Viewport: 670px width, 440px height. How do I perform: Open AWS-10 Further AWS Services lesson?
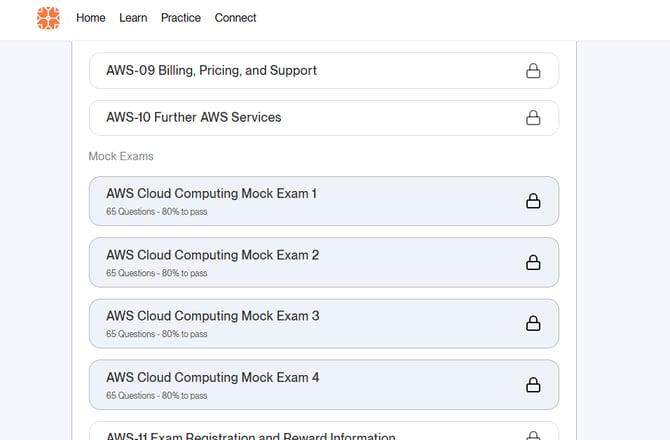coord(194,118)
